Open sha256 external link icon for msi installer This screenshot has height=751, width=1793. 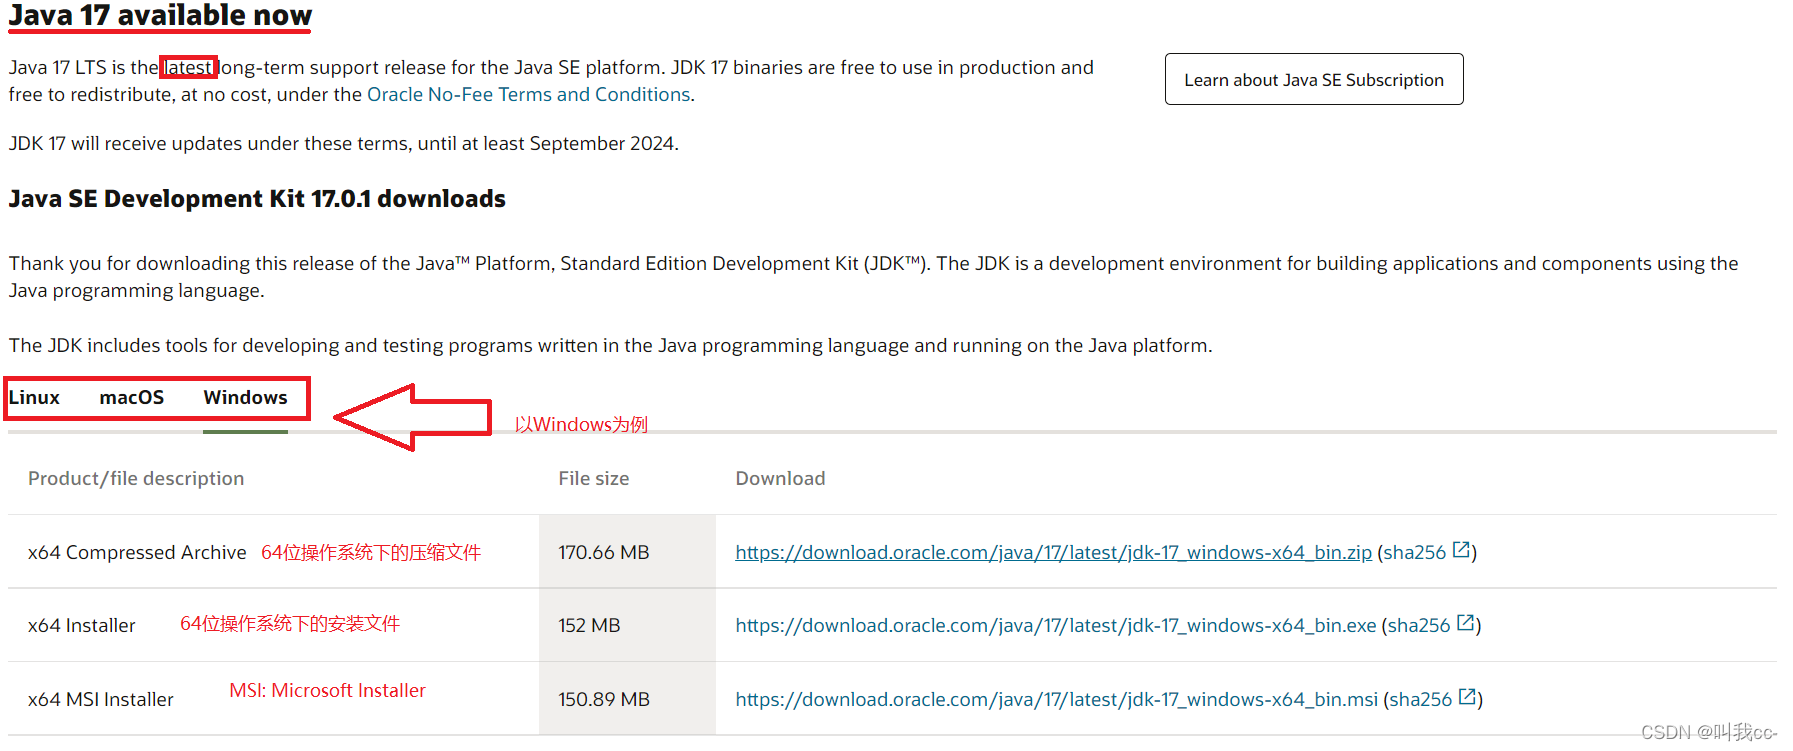click(1467, 697)
